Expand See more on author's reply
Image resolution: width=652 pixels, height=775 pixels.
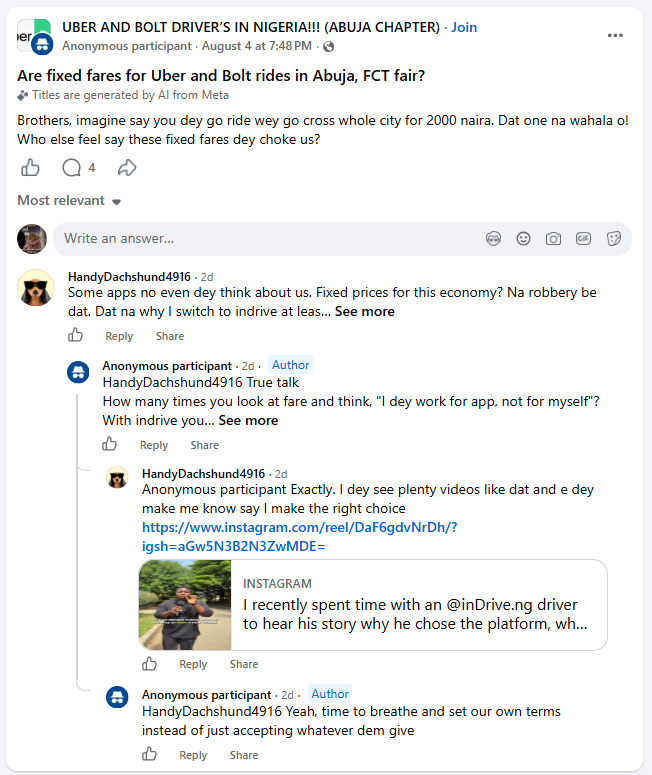click(248, 421)
